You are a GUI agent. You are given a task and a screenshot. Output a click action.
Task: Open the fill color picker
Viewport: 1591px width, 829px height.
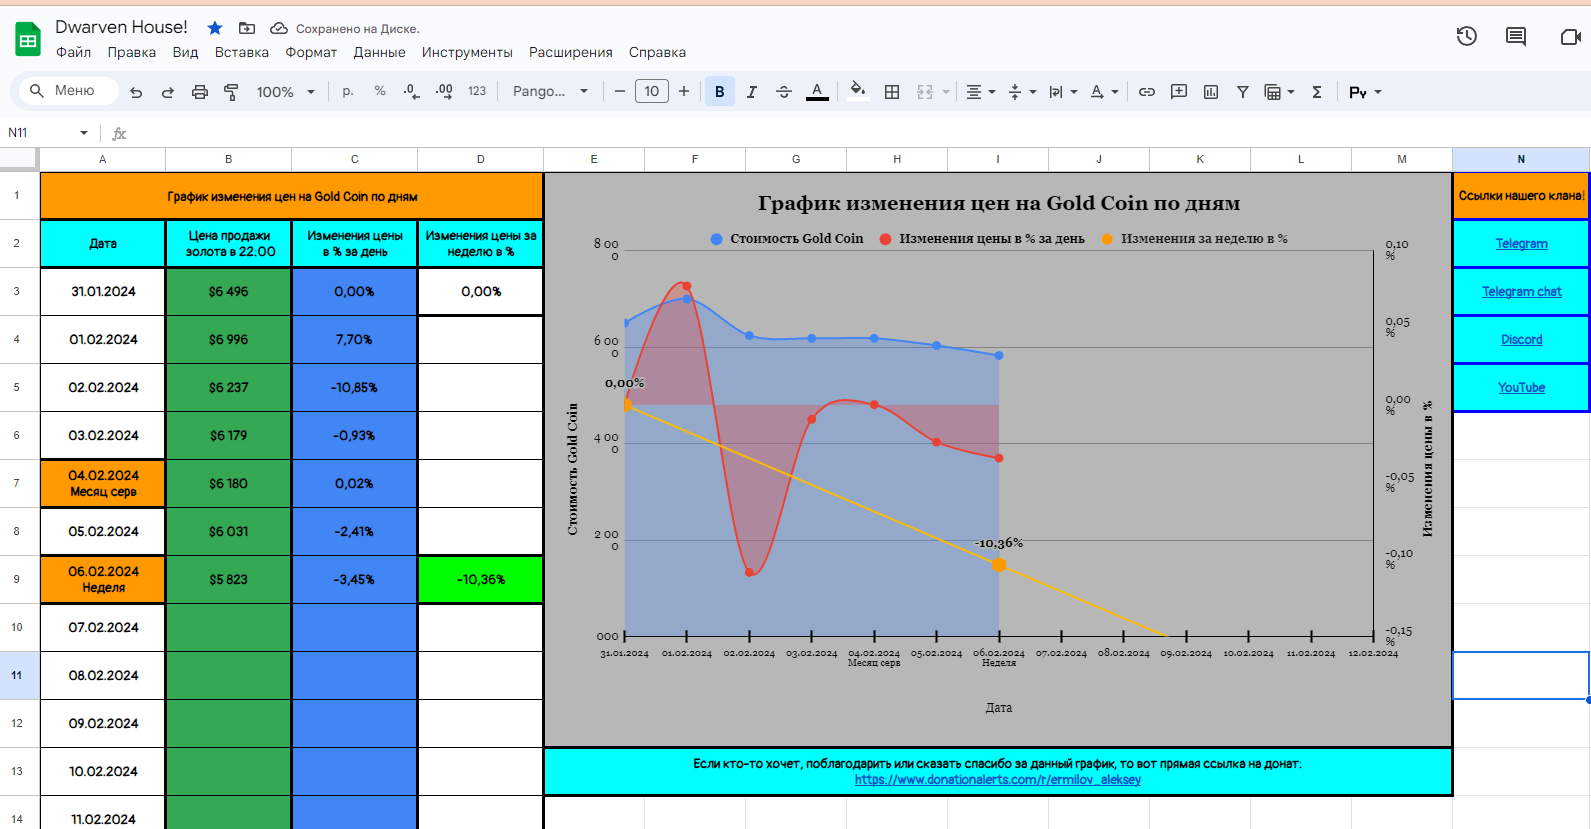click(x=857, y=91)
